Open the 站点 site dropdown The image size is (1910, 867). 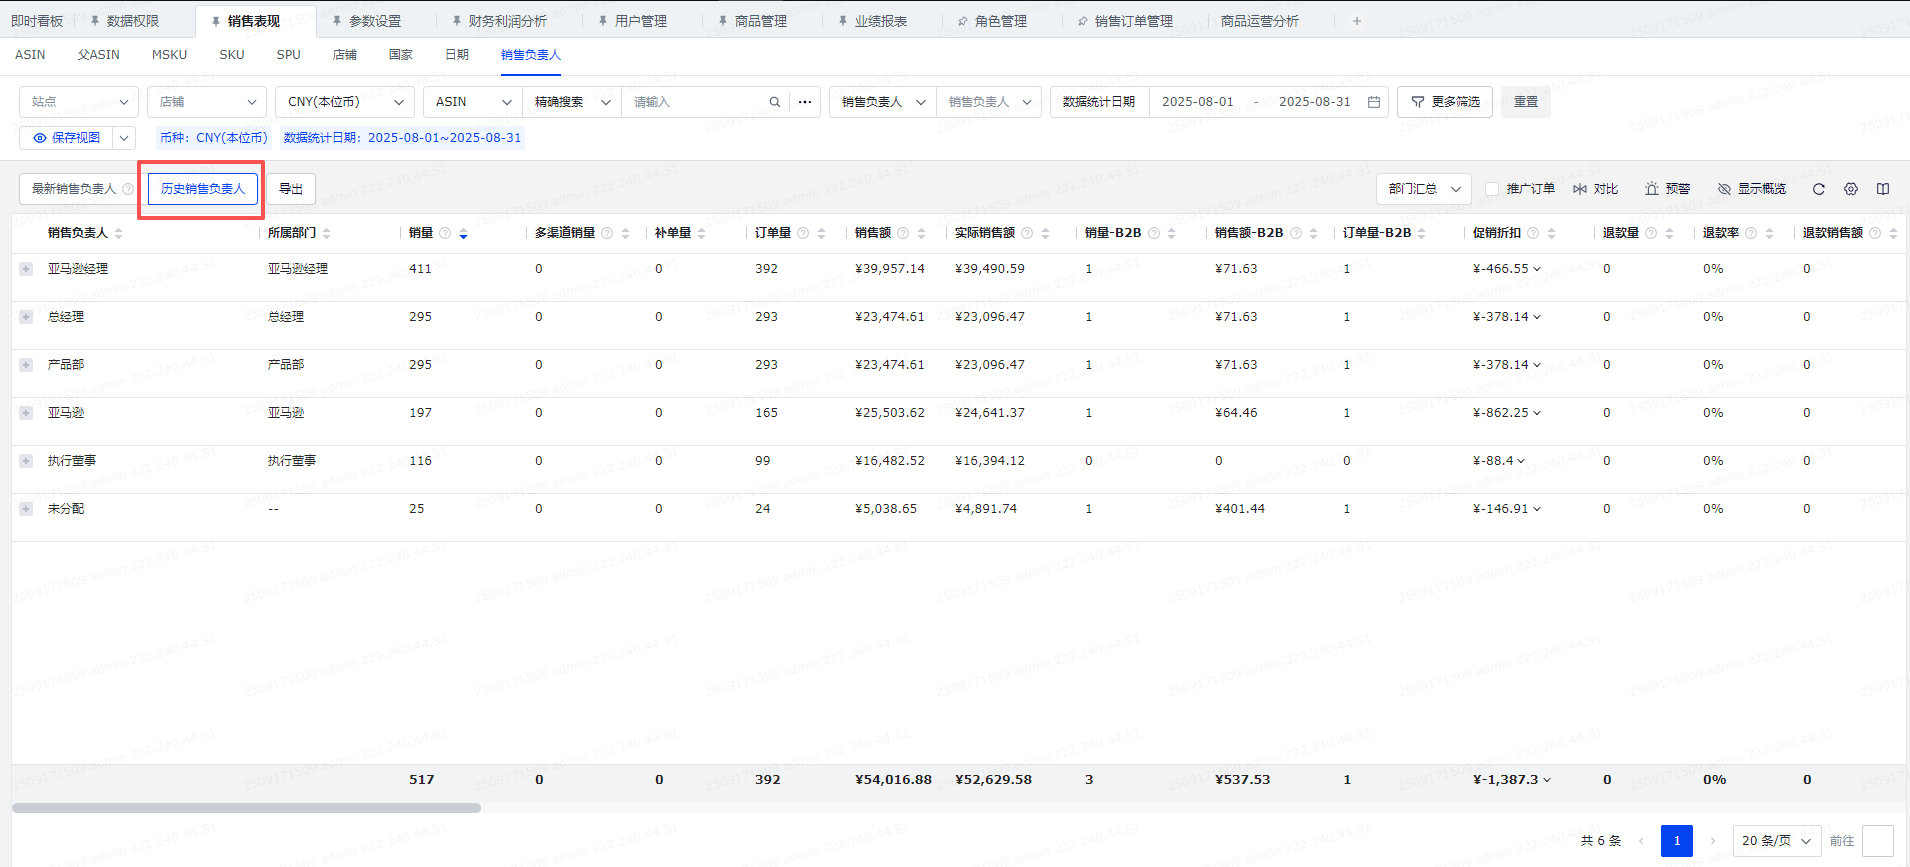pyautogui.click(x=79, y=102)
